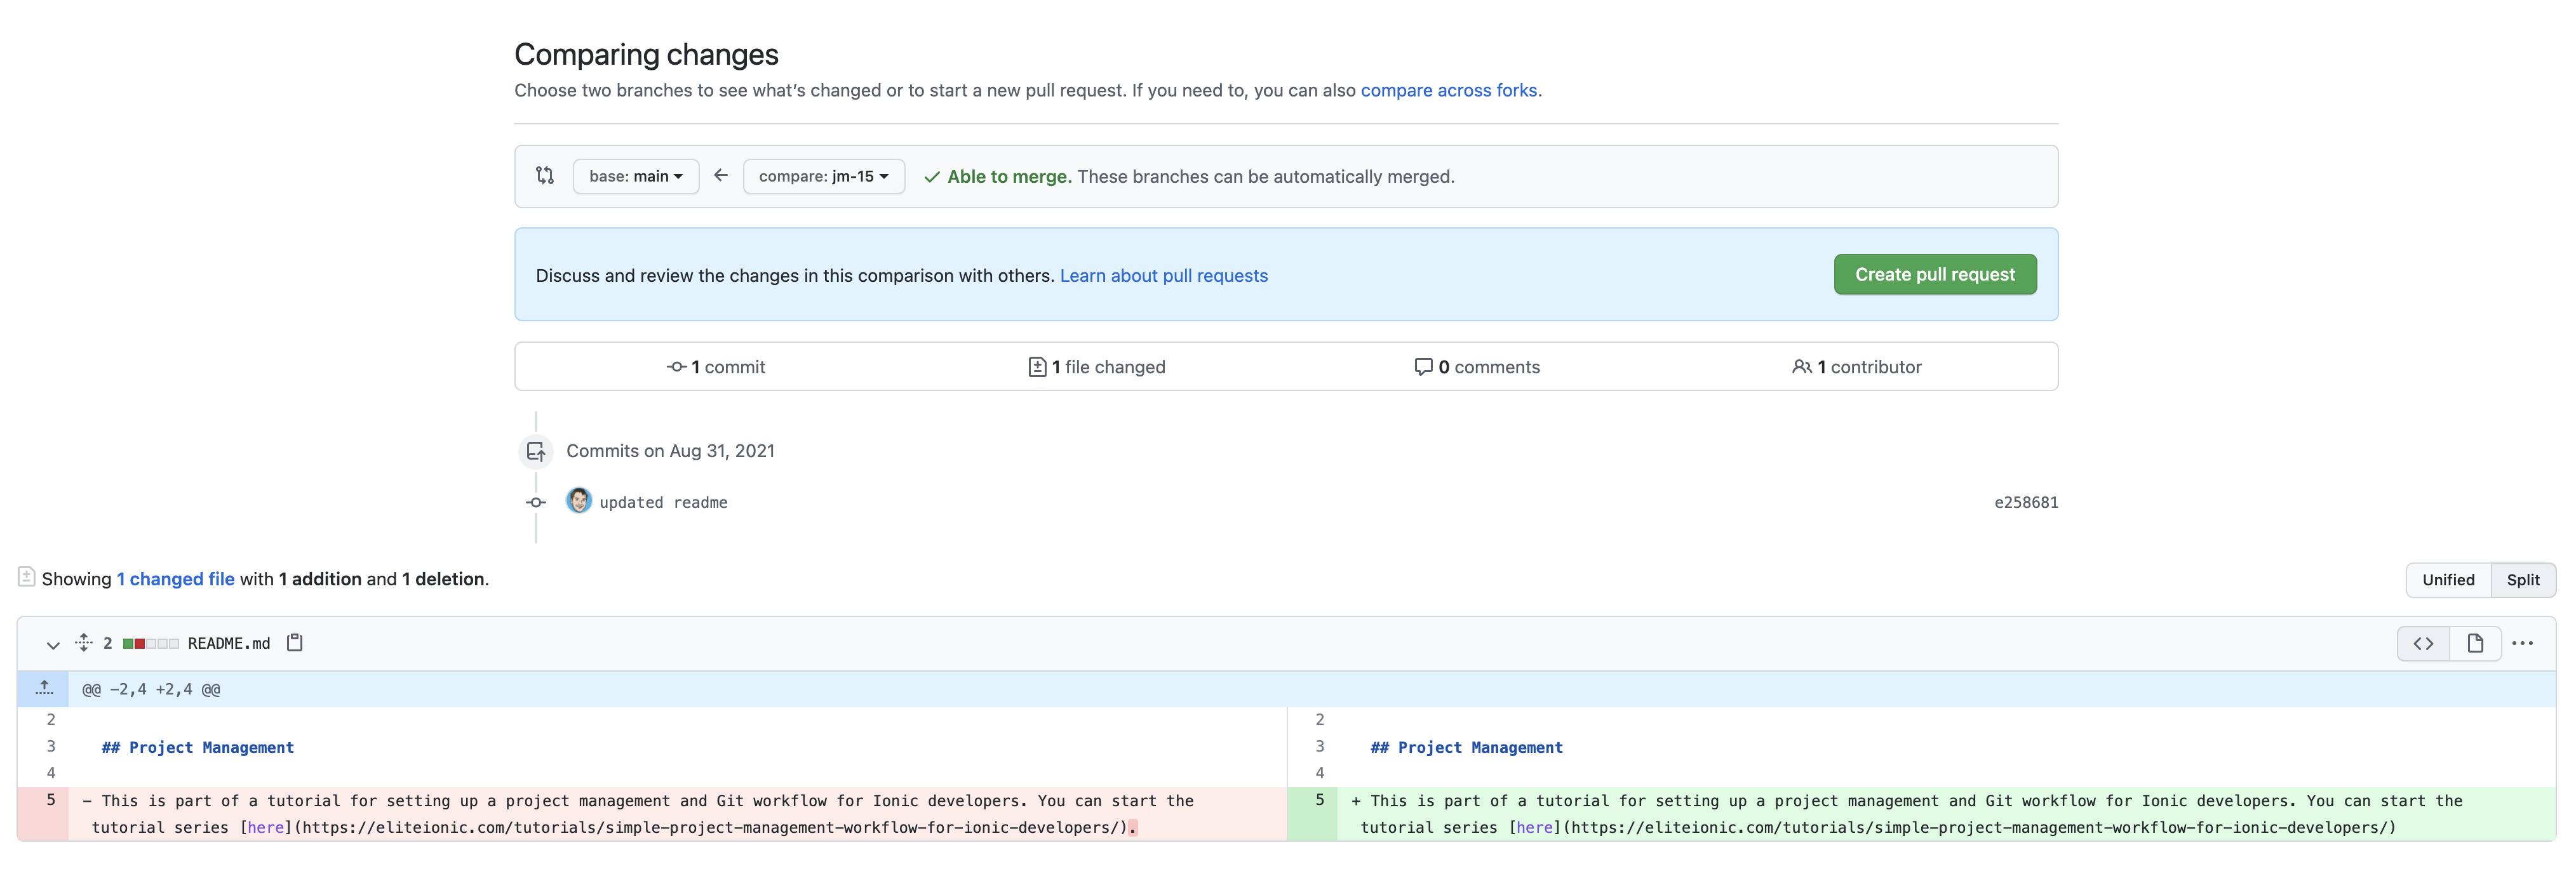
Task: Copy the README.md file path
Action: click(x=295, y=643)
